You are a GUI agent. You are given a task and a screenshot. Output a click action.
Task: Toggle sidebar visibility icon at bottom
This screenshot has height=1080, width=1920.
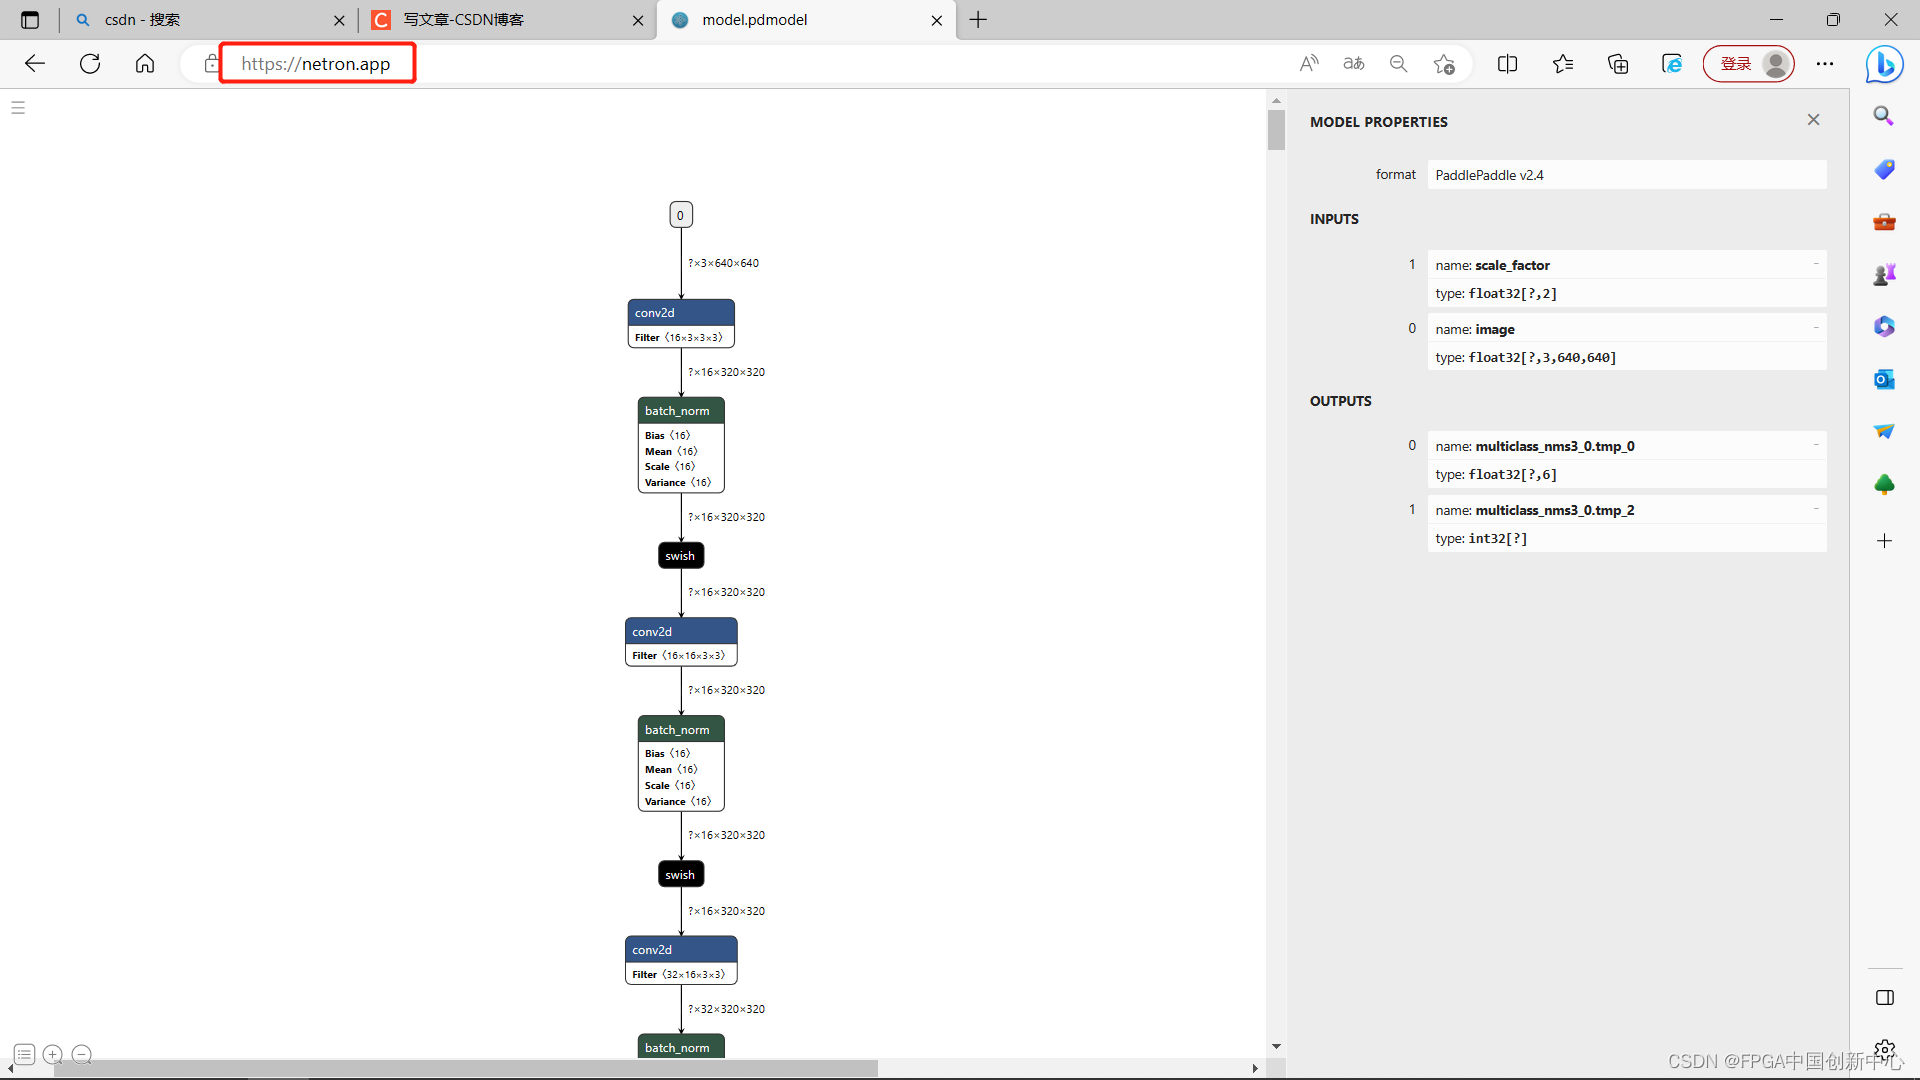[x=1884, y=998]
